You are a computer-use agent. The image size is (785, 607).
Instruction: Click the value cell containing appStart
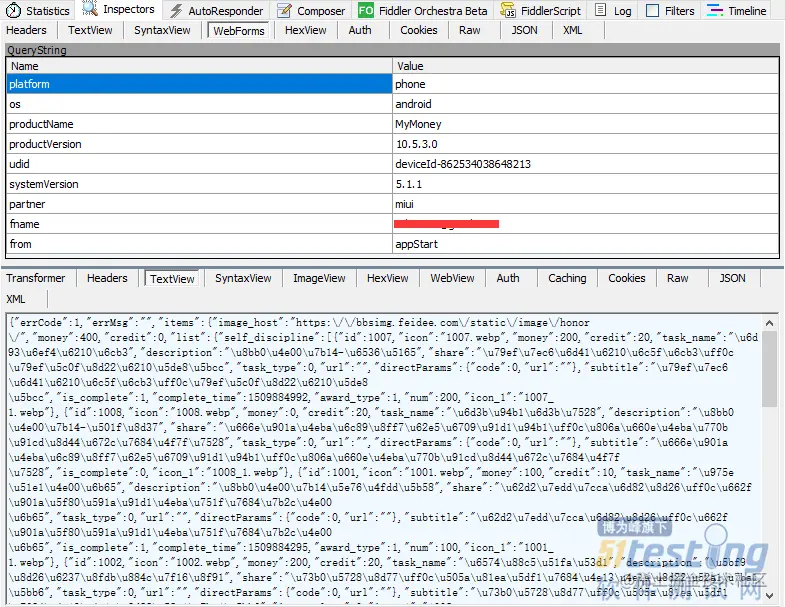(x=585, y=244)
